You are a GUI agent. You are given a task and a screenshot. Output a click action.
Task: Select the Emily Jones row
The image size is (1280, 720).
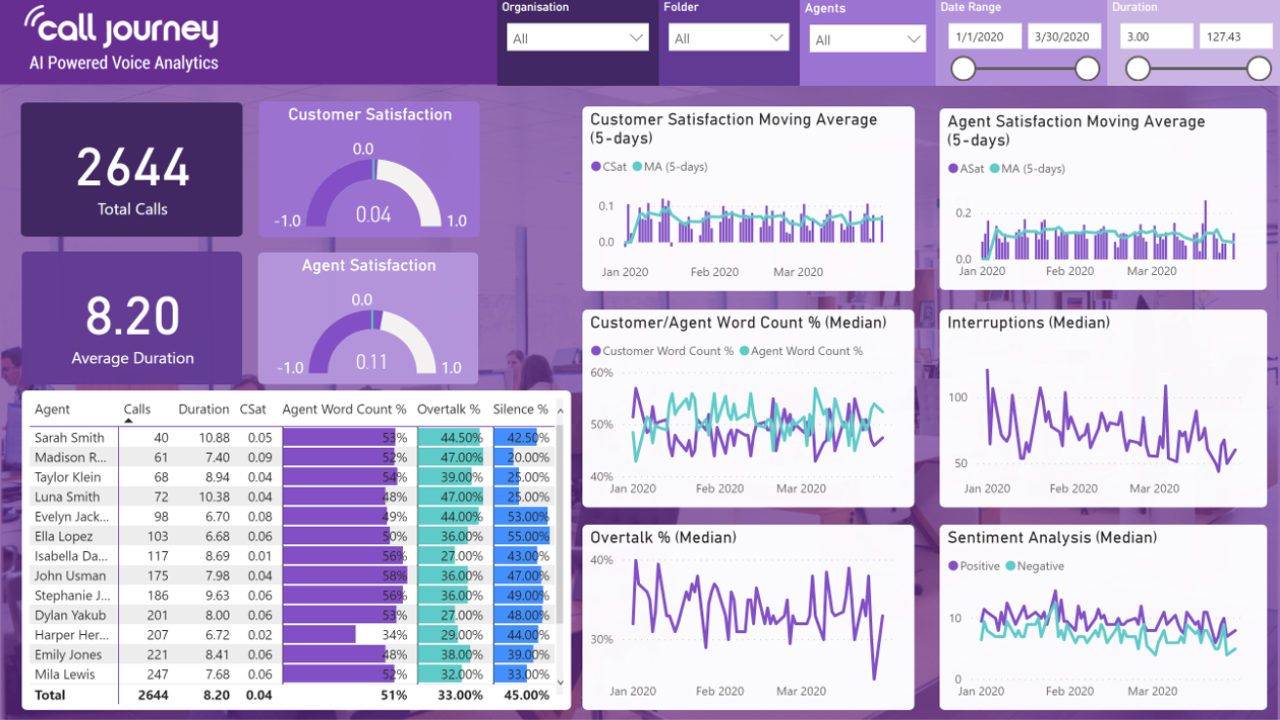point(290,655)
